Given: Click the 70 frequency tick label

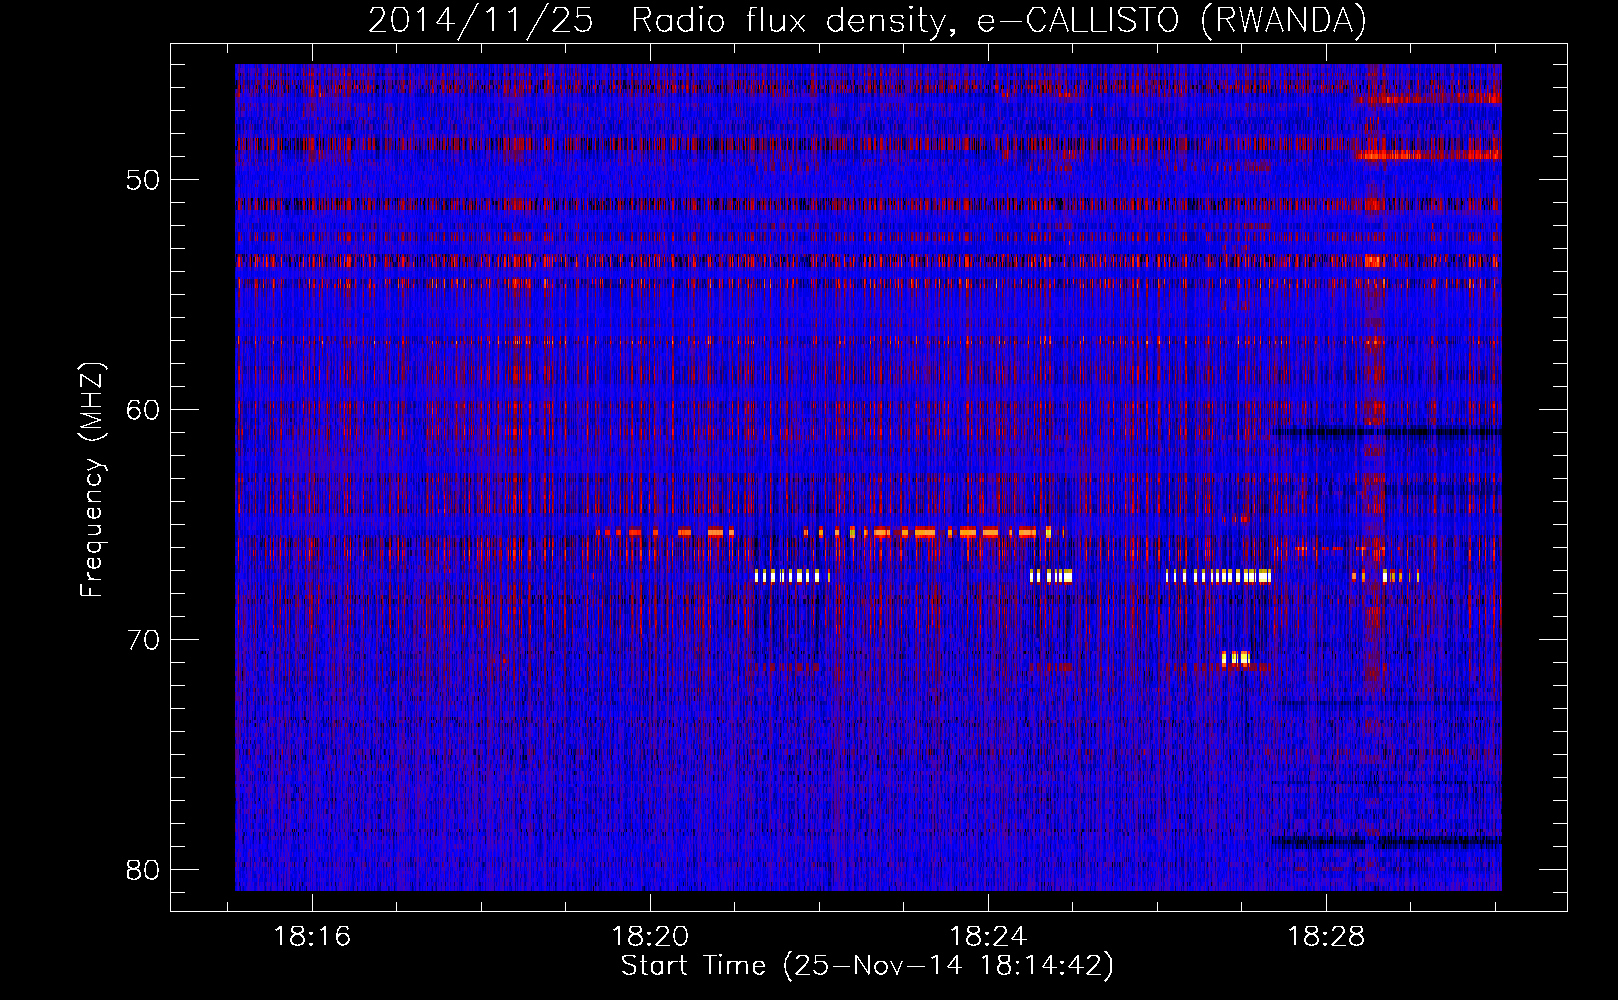Looking at the screenshot, I should [144, 640].
